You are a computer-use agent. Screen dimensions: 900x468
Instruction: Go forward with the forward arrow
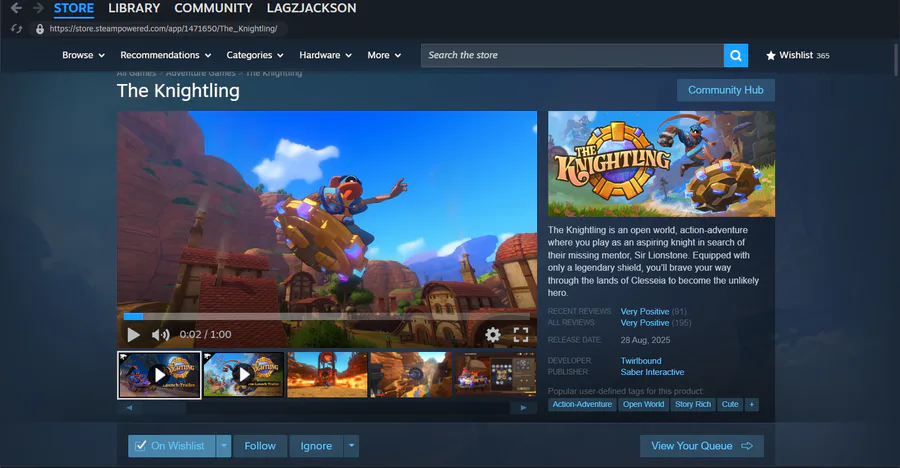click(x=38, y=8)
